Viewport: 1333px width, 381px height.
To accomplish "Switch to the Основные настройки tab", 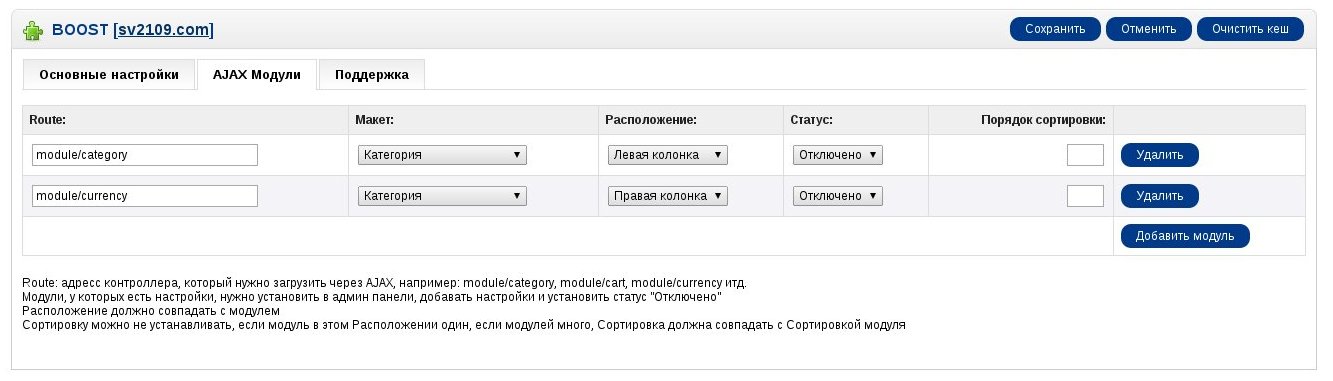I will tap(109, 75).
